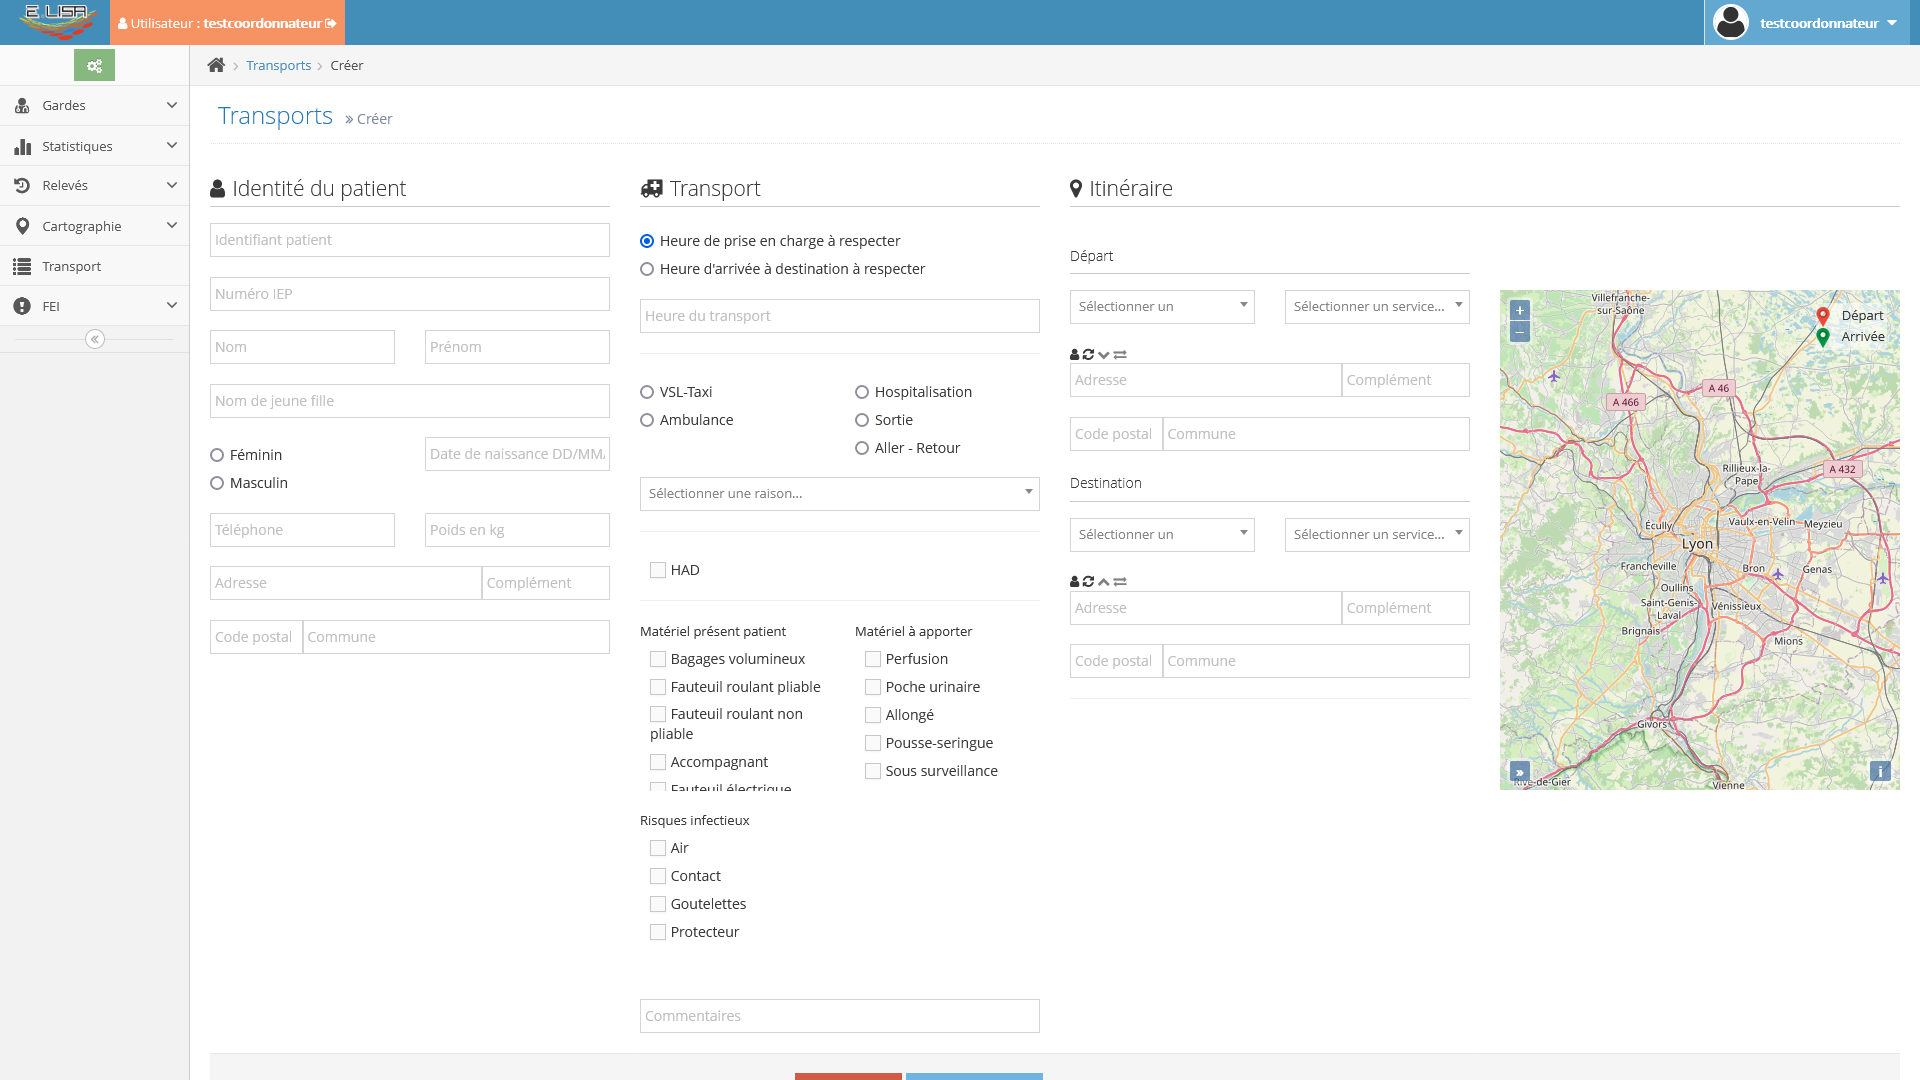Zoom in on the map
This screenshot has width=1920, height=1080.
tap(1520, 311)
